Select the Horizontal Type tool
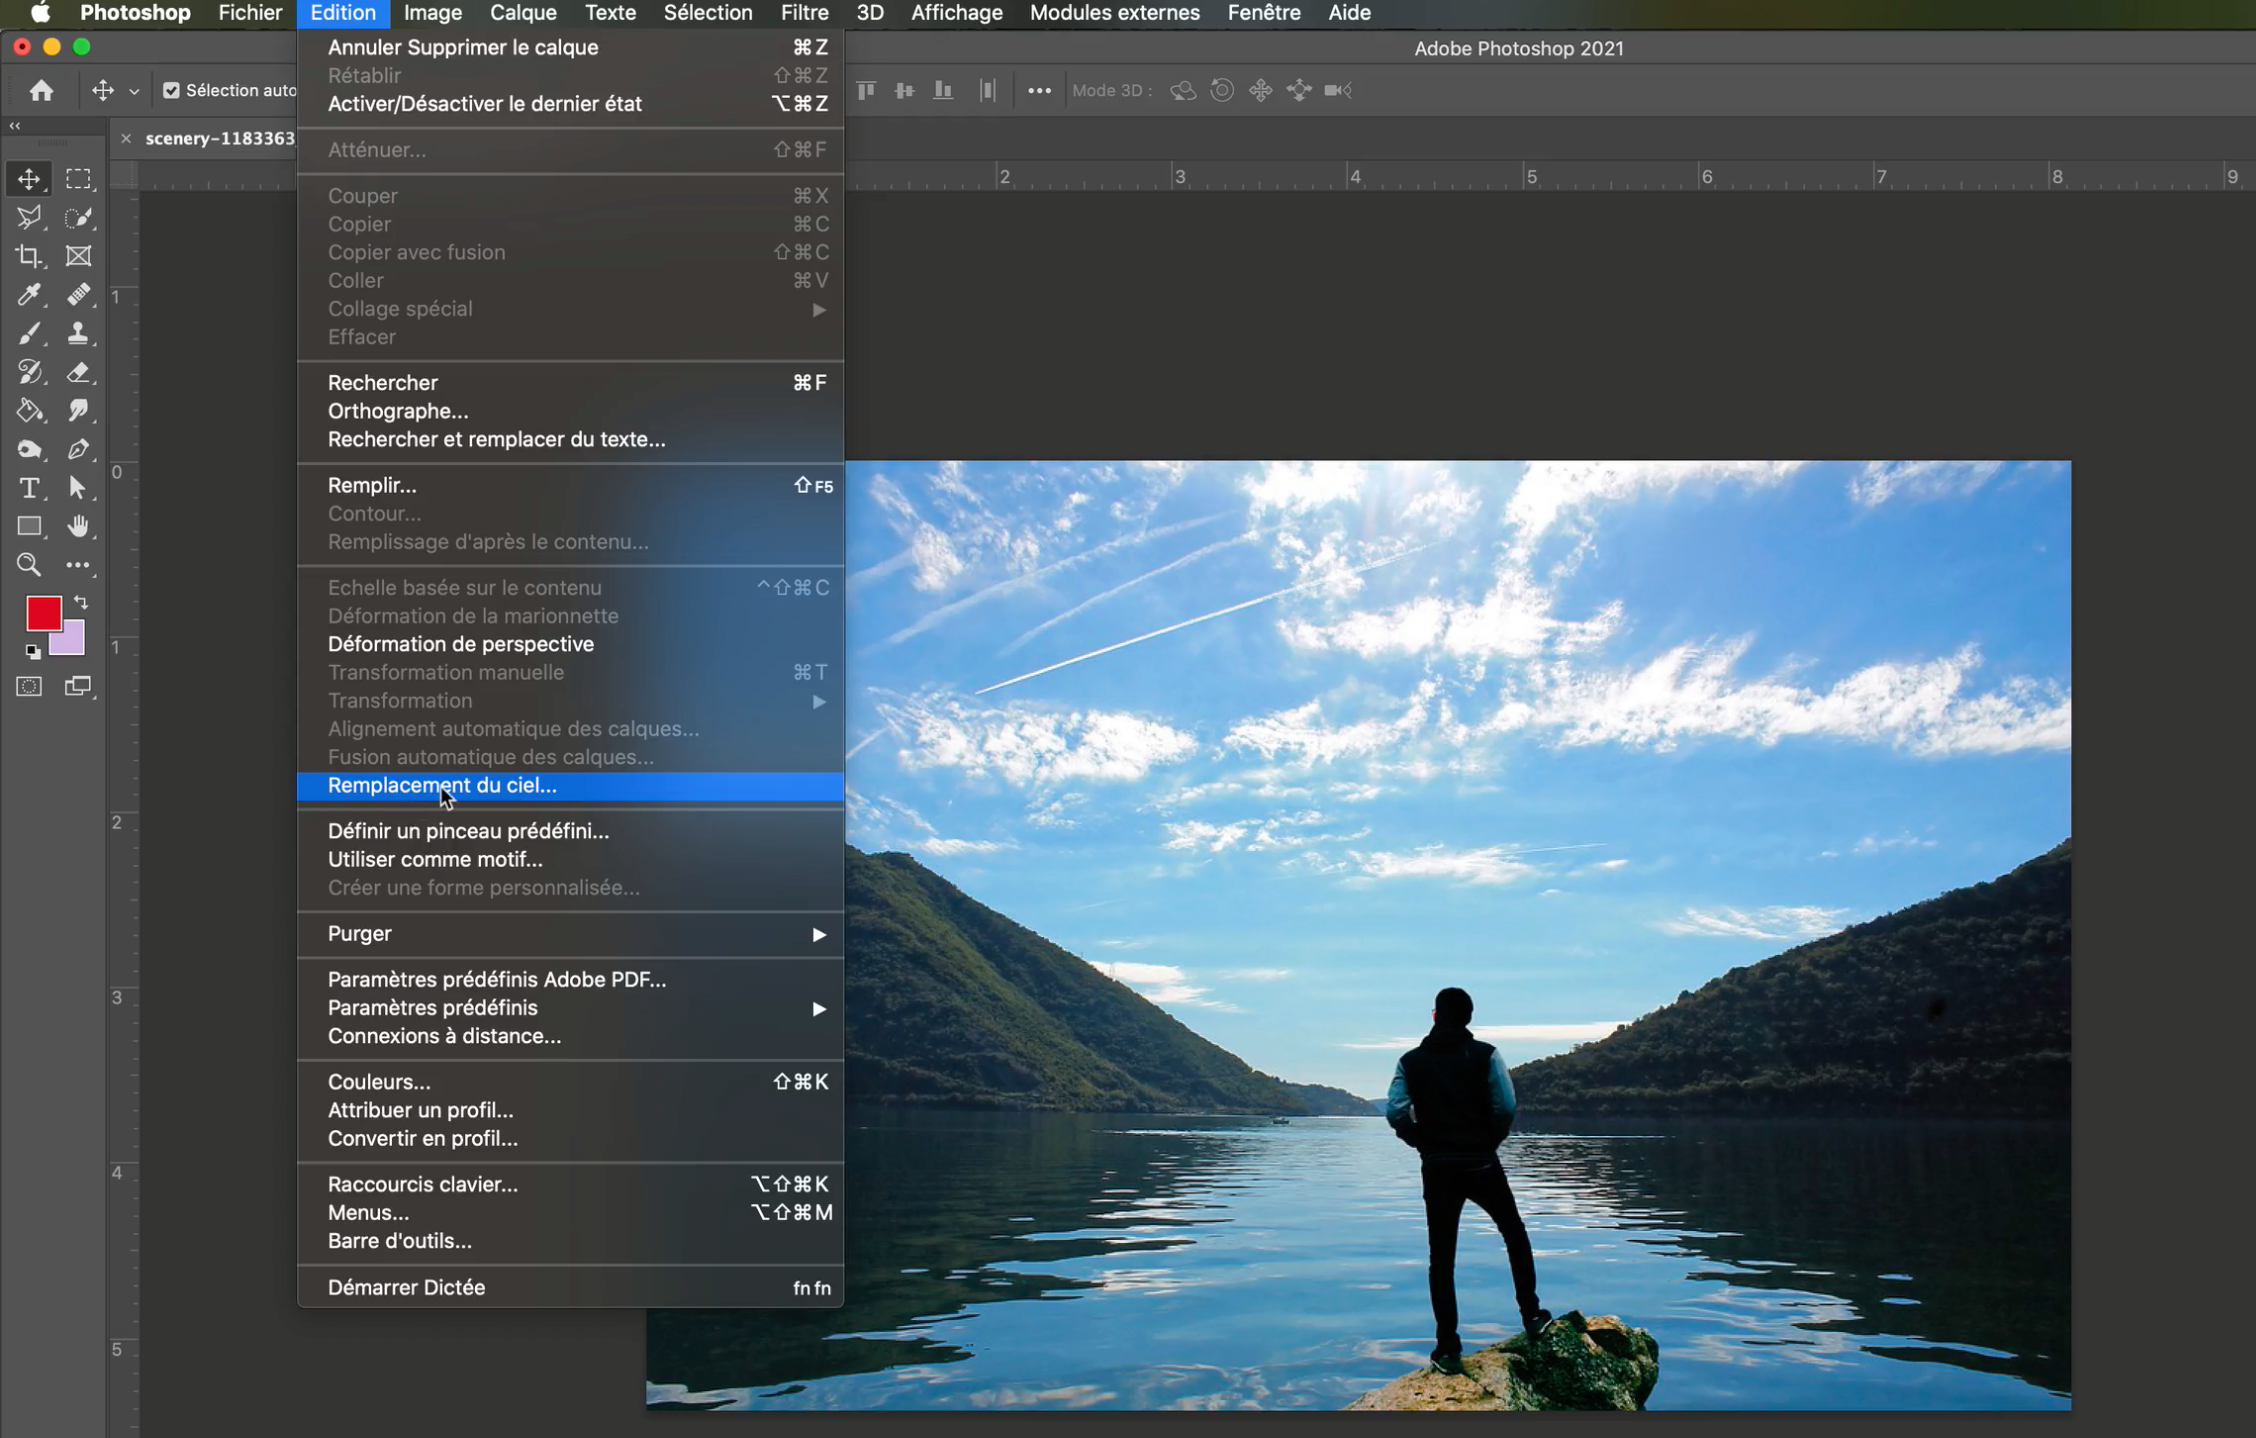 point(28,488)
